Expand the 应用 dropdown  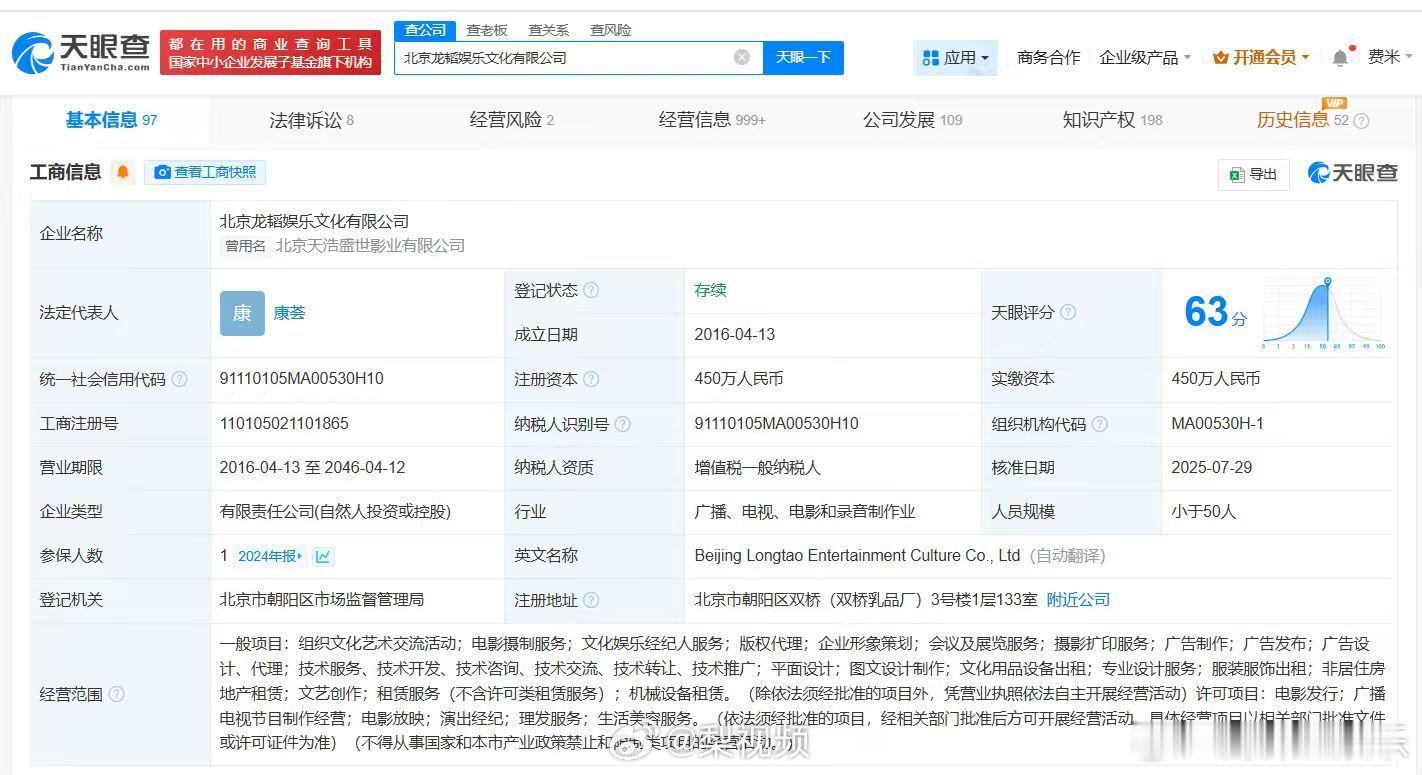coord(956,58)
